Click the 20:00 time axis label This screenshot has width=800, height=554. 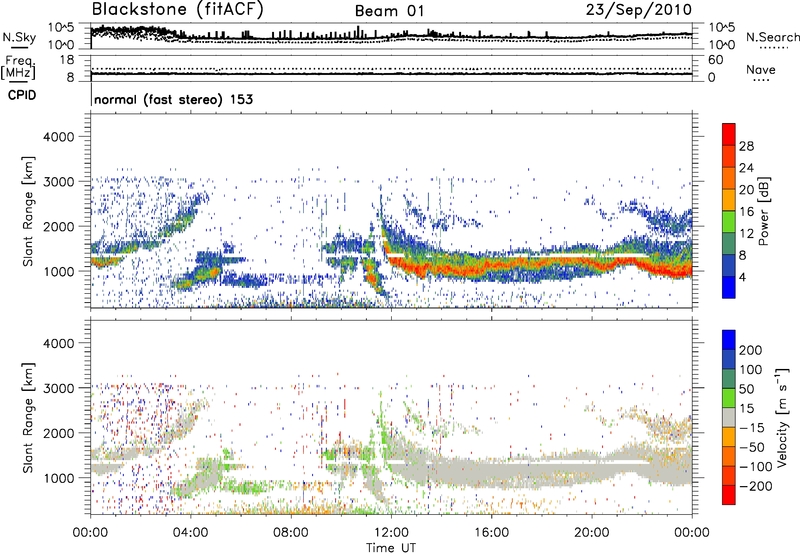(x=591, y=533)
